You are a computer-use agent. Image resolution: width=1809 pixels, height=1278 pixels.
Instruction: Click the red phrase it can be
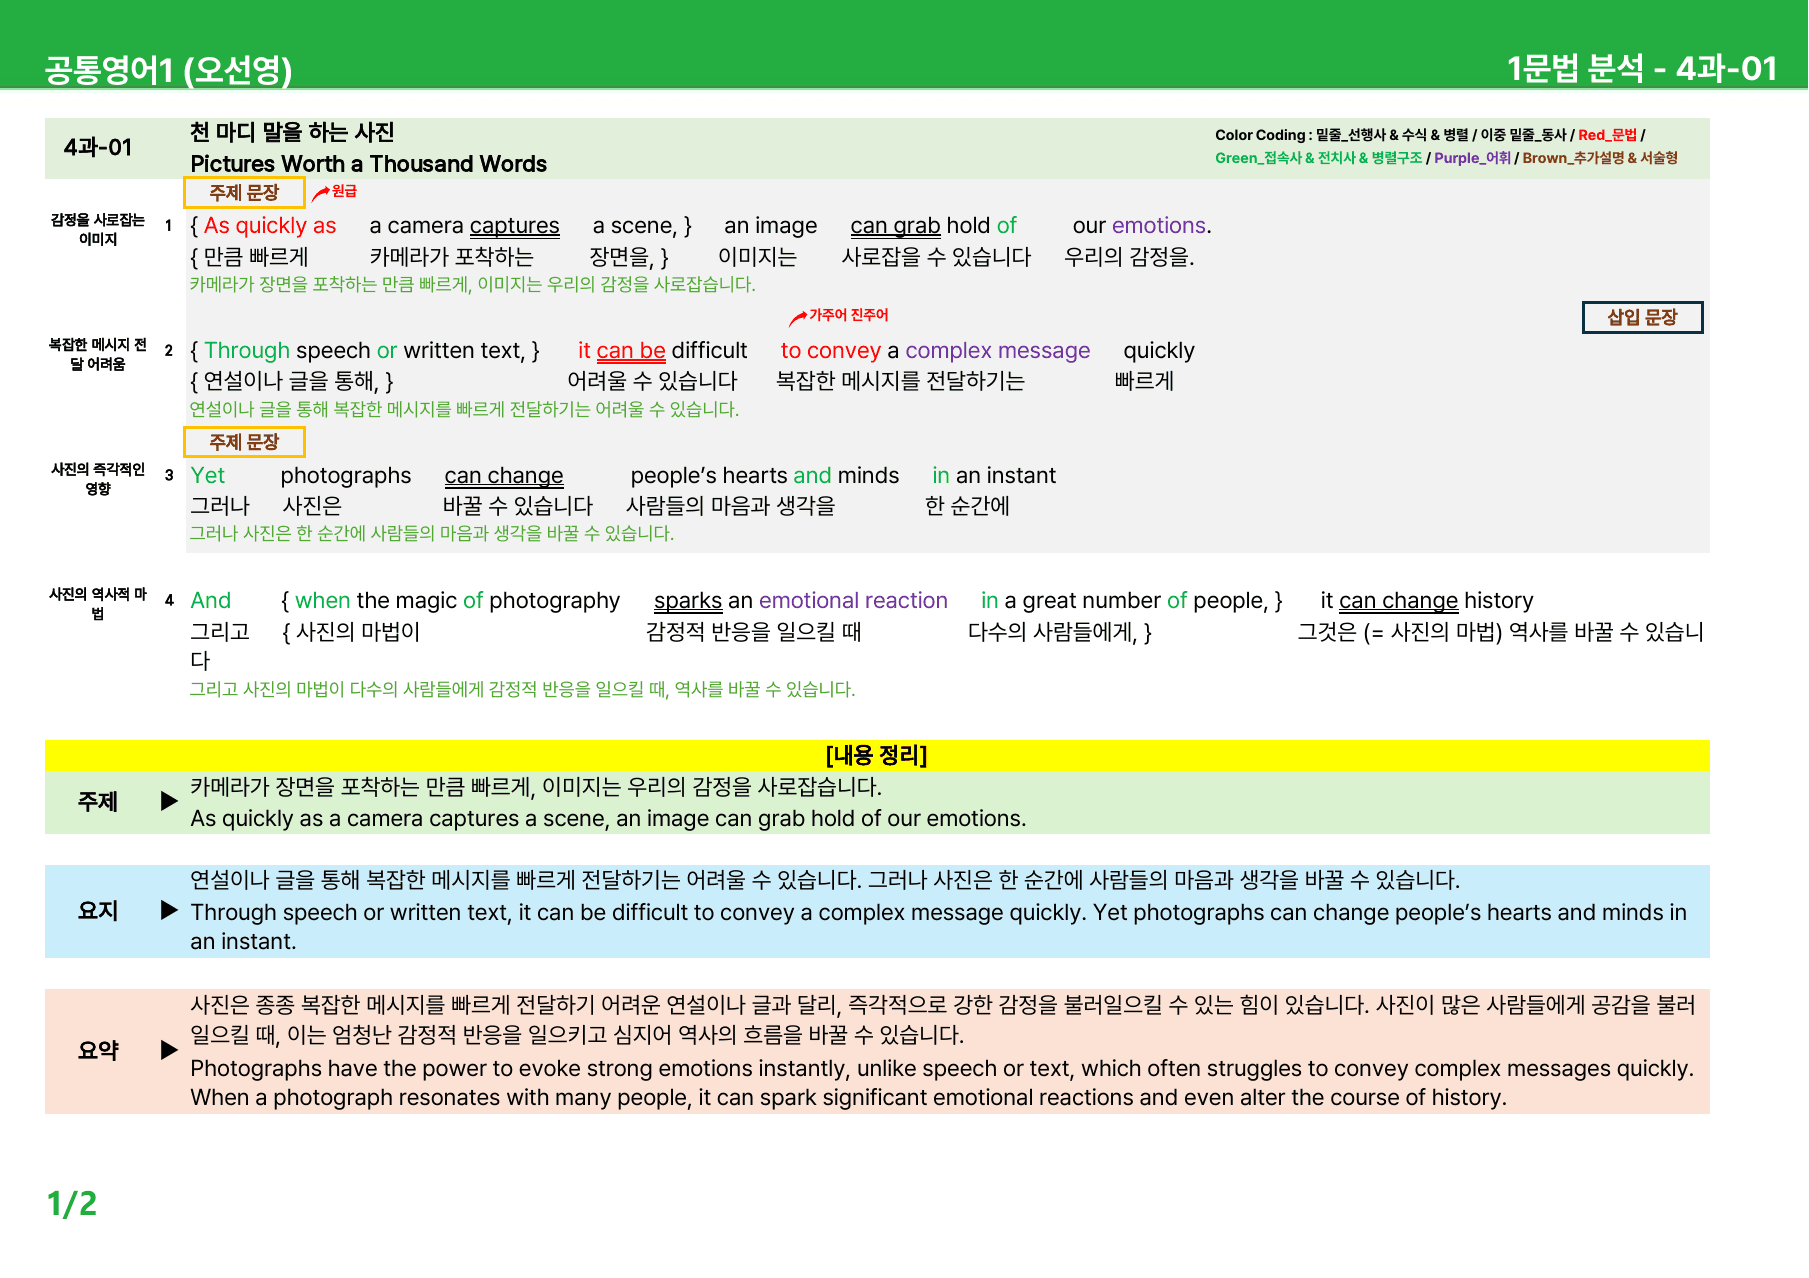click(621, 351)
